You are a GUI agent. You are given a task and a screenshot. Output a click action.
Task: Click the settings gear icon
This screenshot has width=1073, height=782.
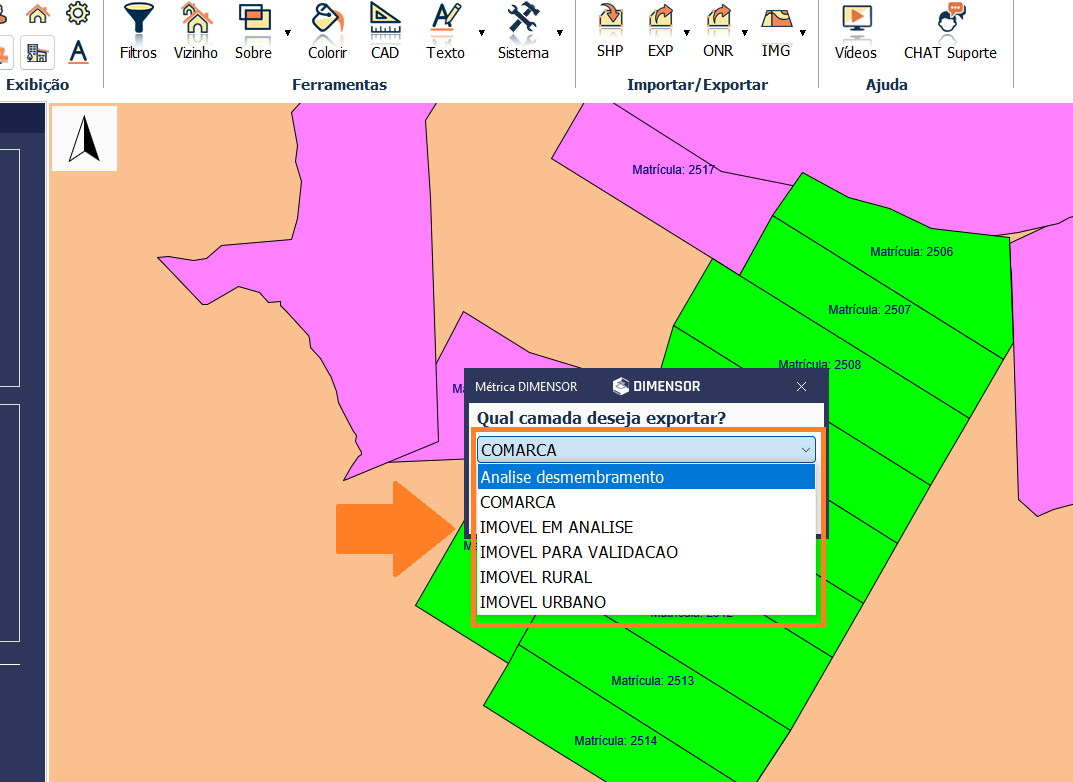pyautogui.click(x=77, y=14)
